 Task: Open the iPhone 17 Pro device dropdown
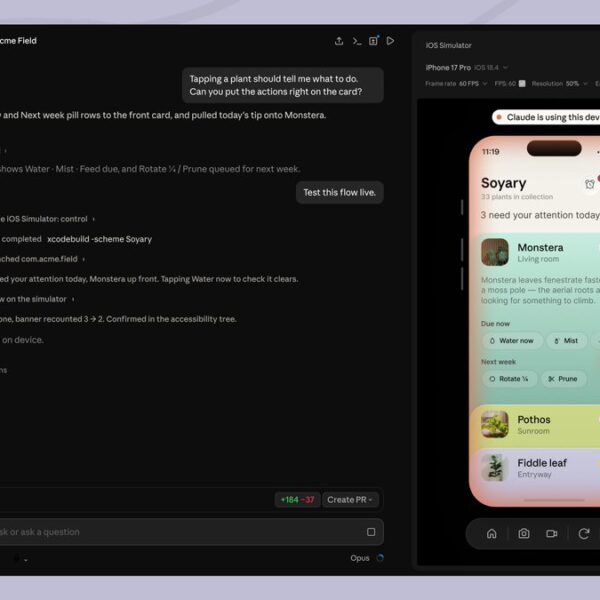tap(466, 68)
